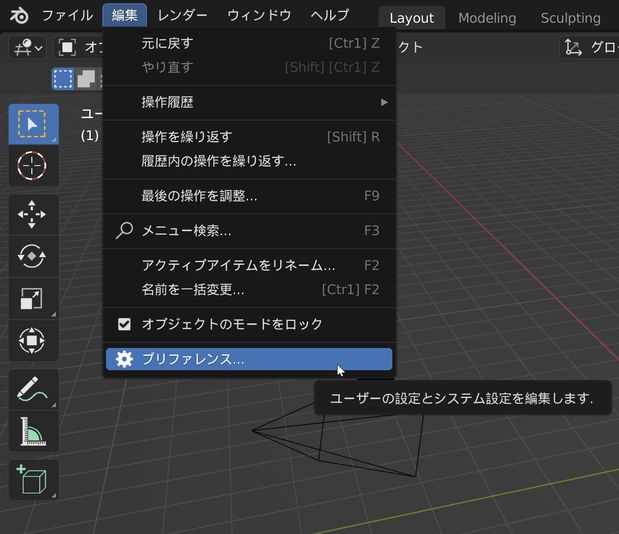Open the ファイル menu
Screen dimensions: 619x534
point(67,15)
